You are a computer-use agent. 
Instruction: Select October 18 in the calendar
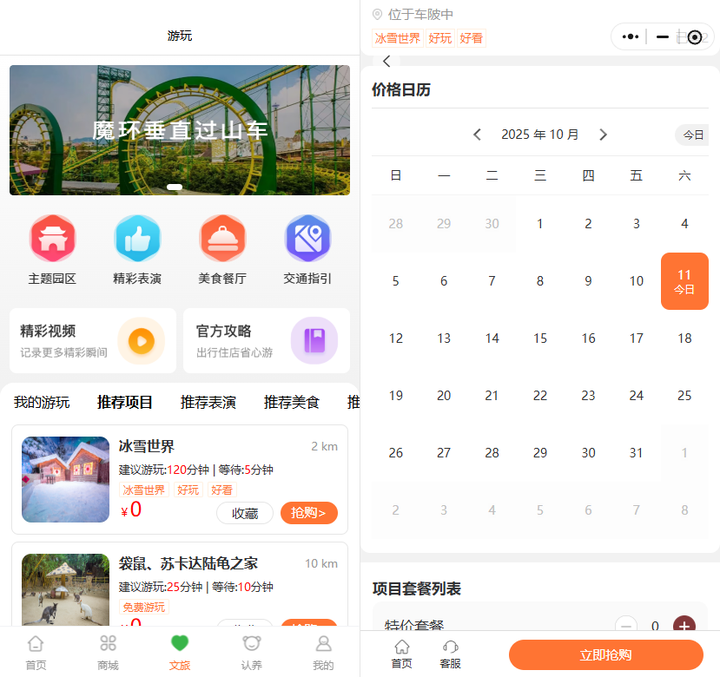684,339
